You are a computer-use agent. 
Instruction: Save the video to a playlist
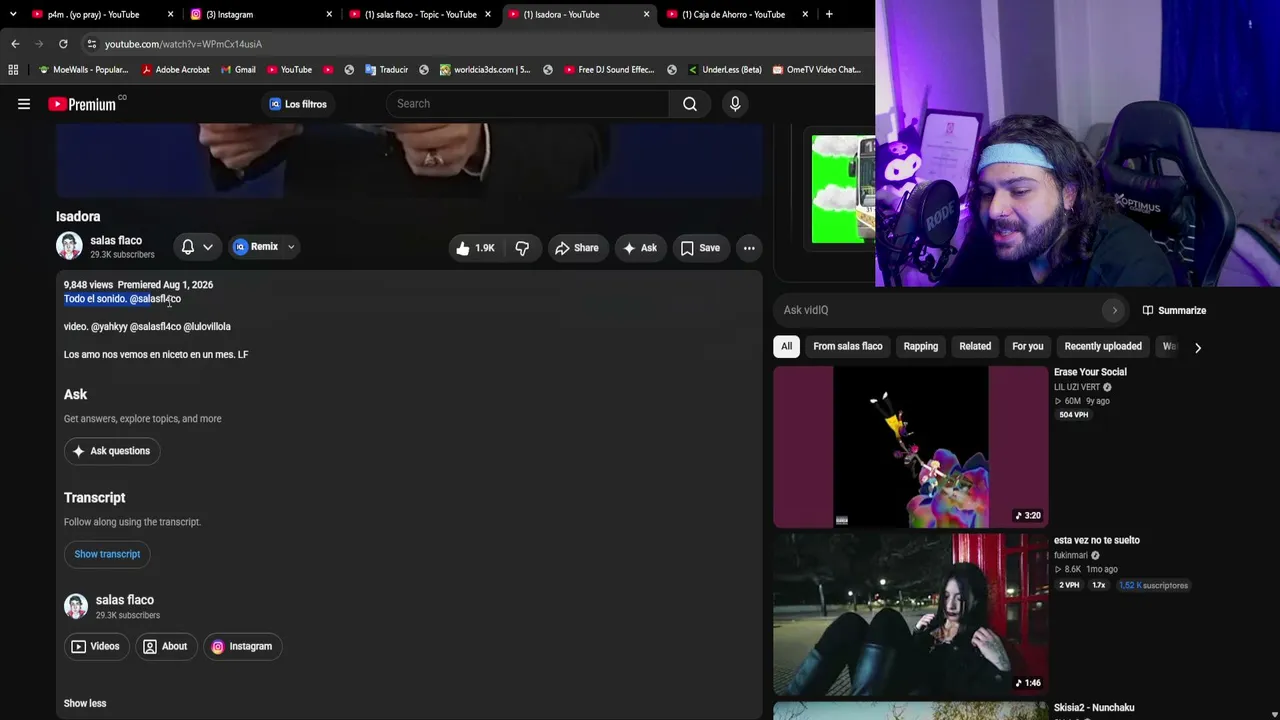click(x=700, y=248)
